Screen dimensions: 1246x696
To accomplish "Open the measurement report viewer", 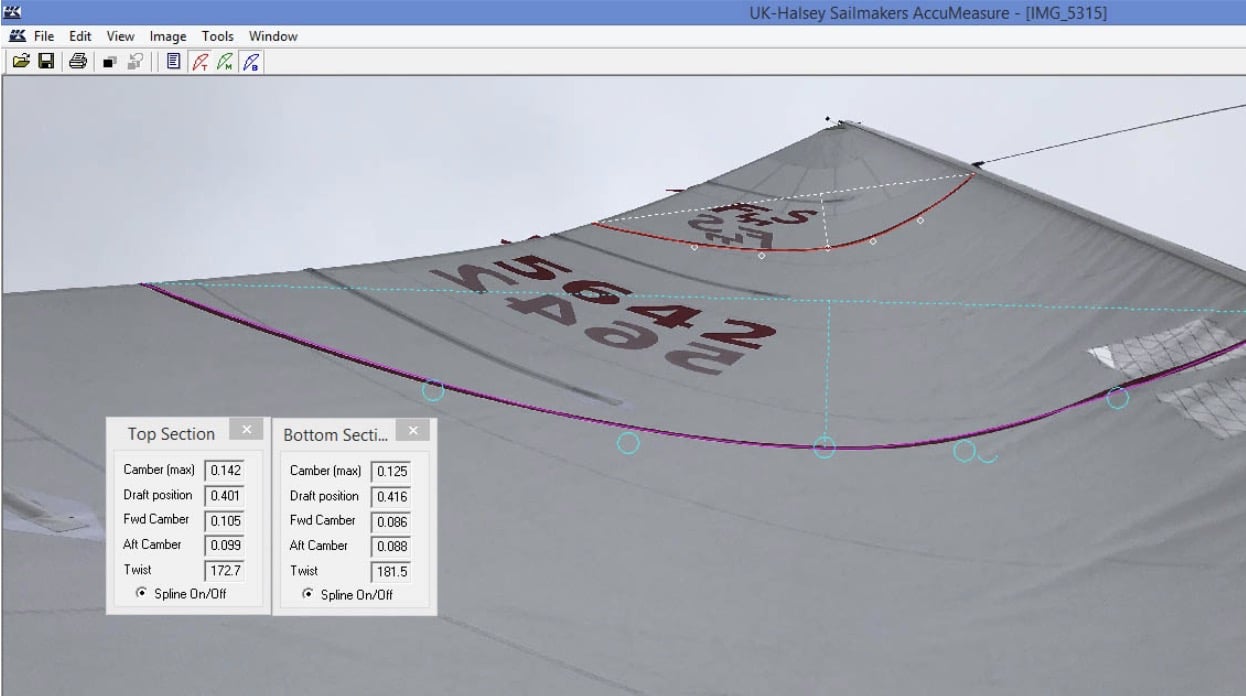I will [172, 61].
